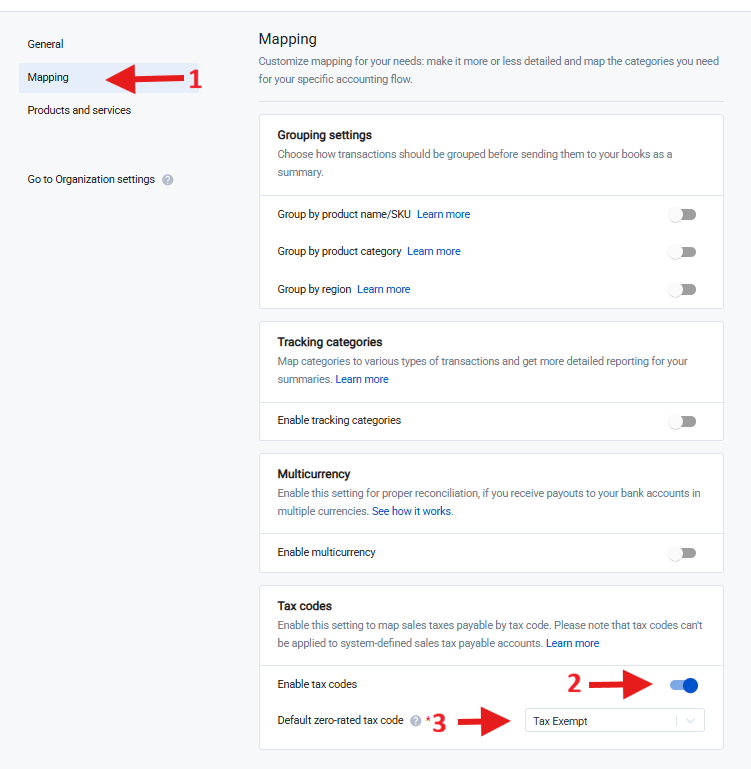Viewport: 751px width, 769px height.
Task: Click Go to Organization settings link
Action: [x=91, y=180]
